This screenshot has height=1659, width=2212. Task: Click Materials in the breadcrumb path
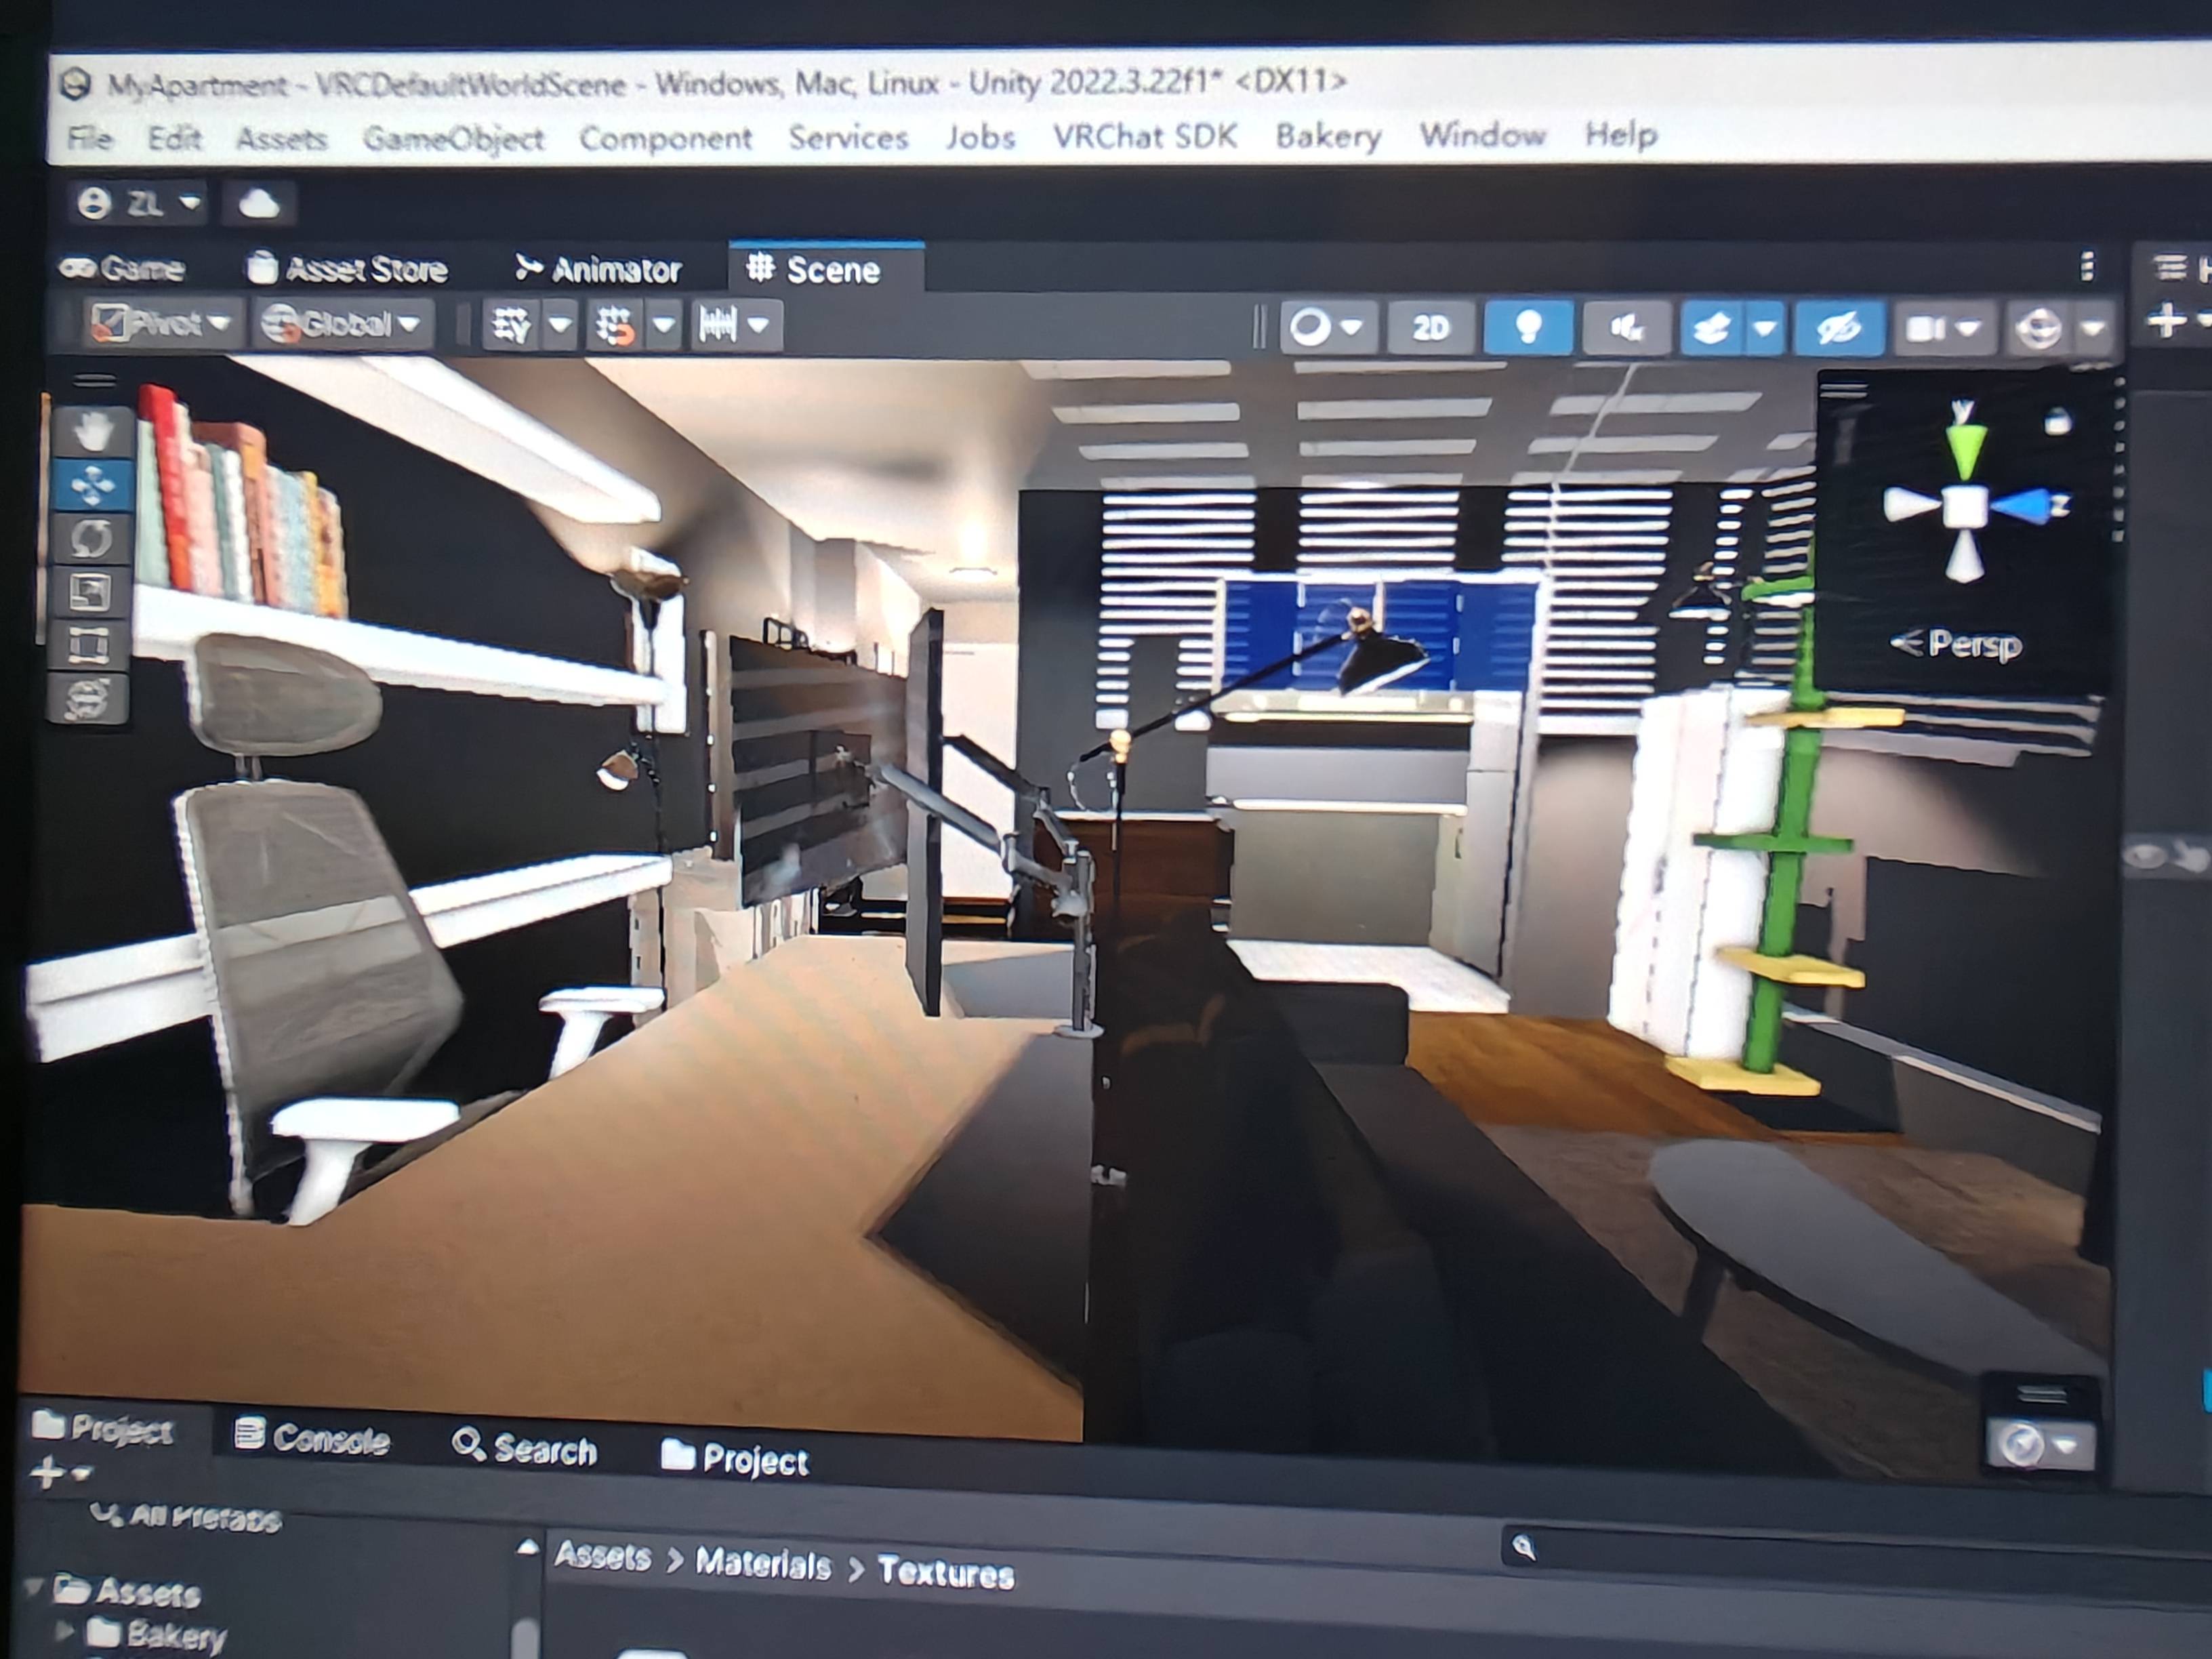click(763, 1564)
